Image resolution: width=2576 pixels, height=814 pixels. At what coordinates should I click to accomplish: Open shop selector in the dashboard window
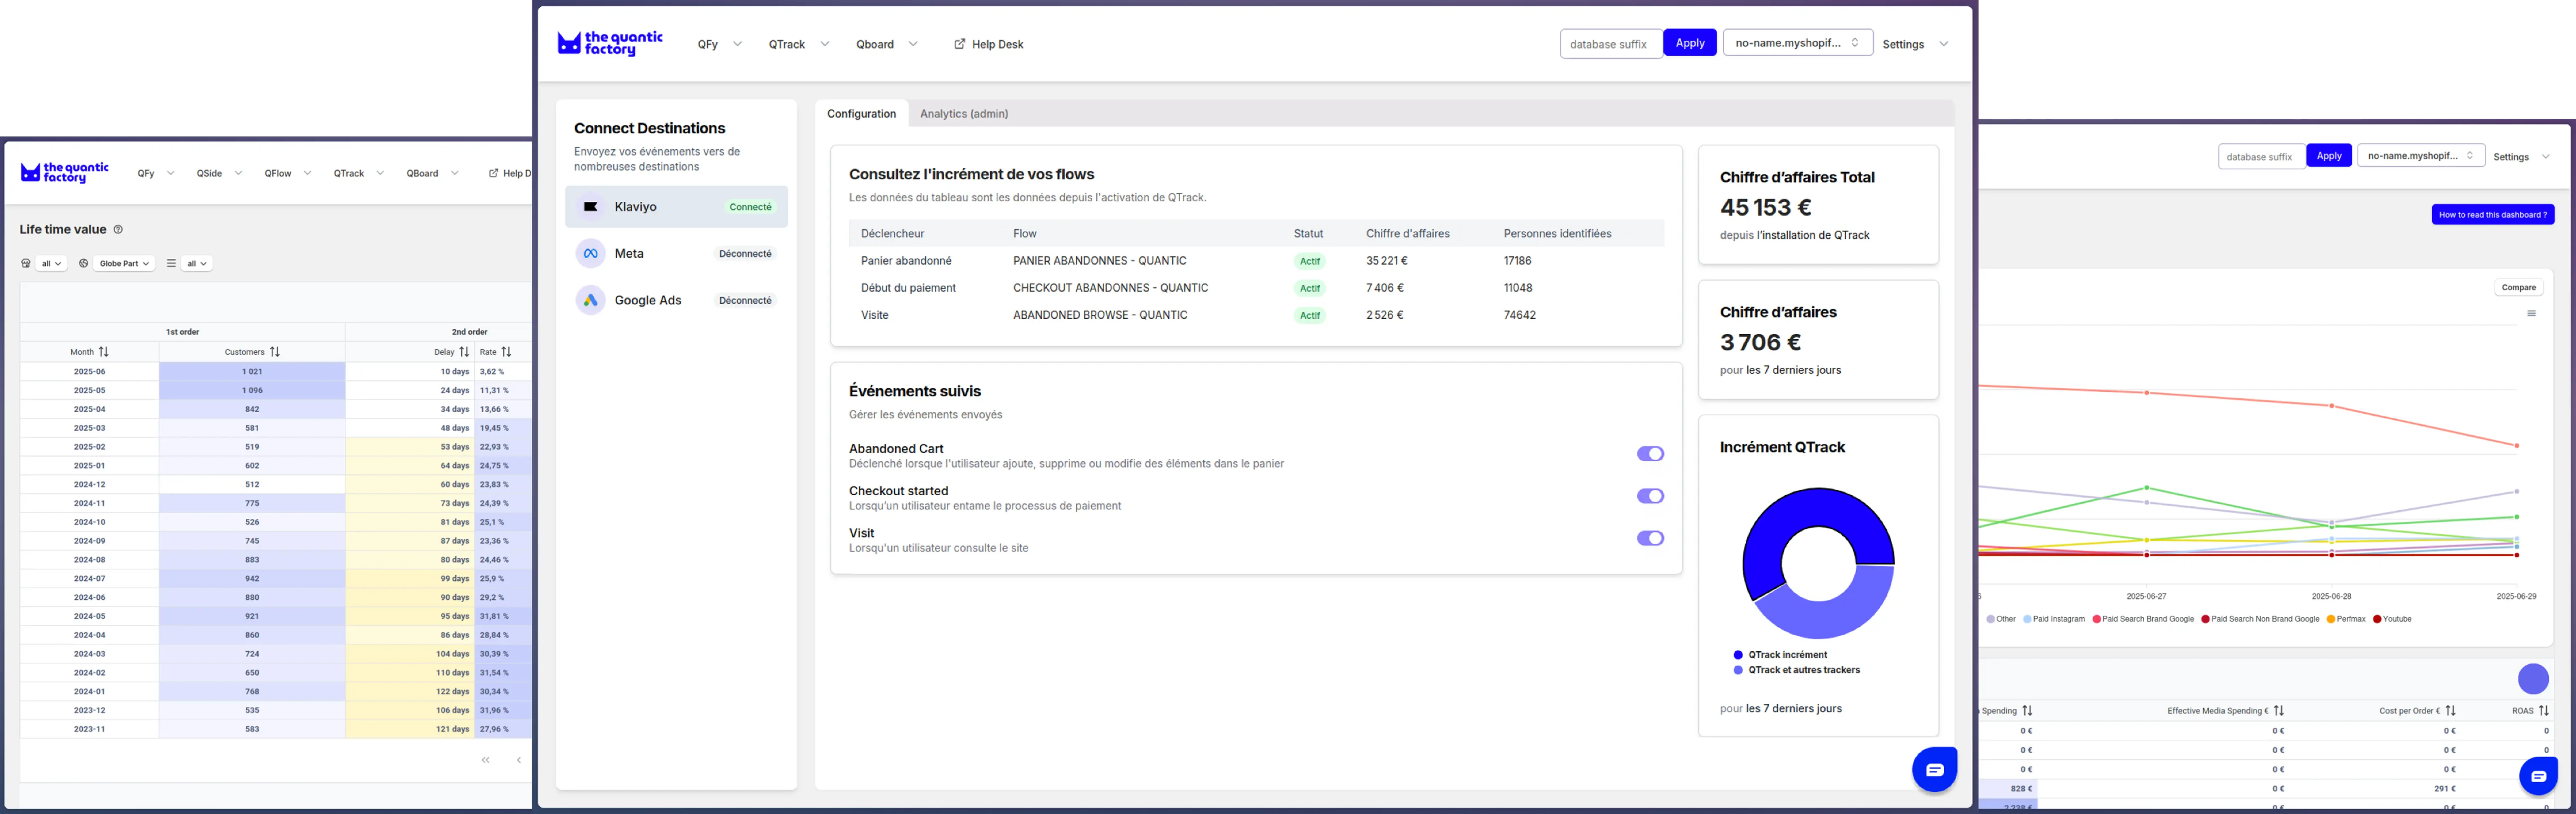(x=2420, y=156)
